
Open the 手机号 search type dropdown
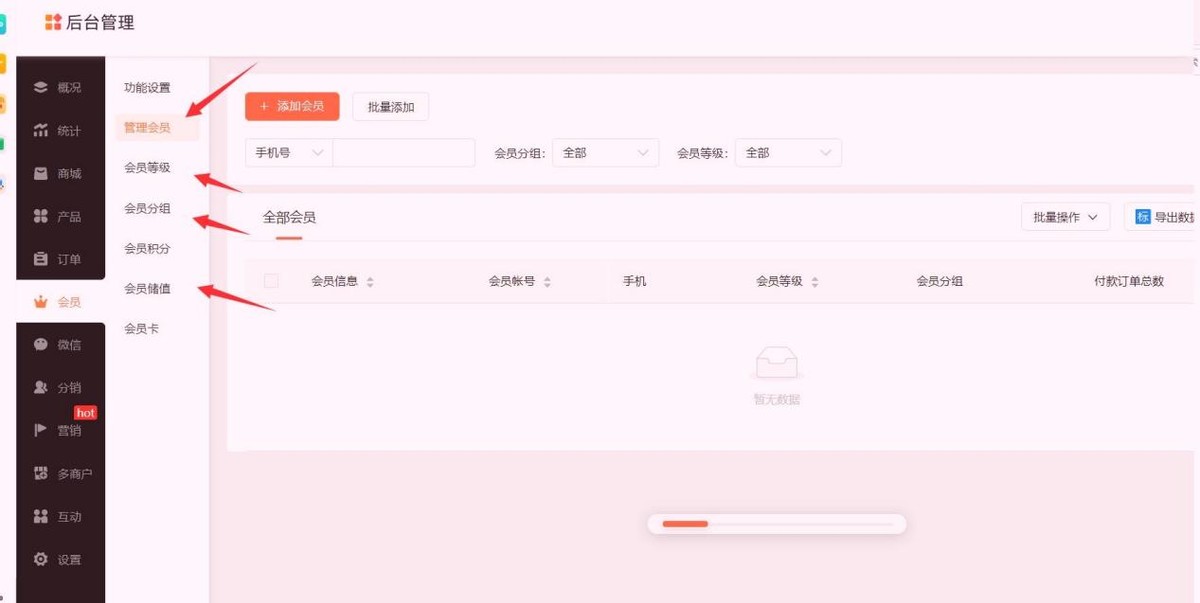pyautogui.click(x=287, y=152)
